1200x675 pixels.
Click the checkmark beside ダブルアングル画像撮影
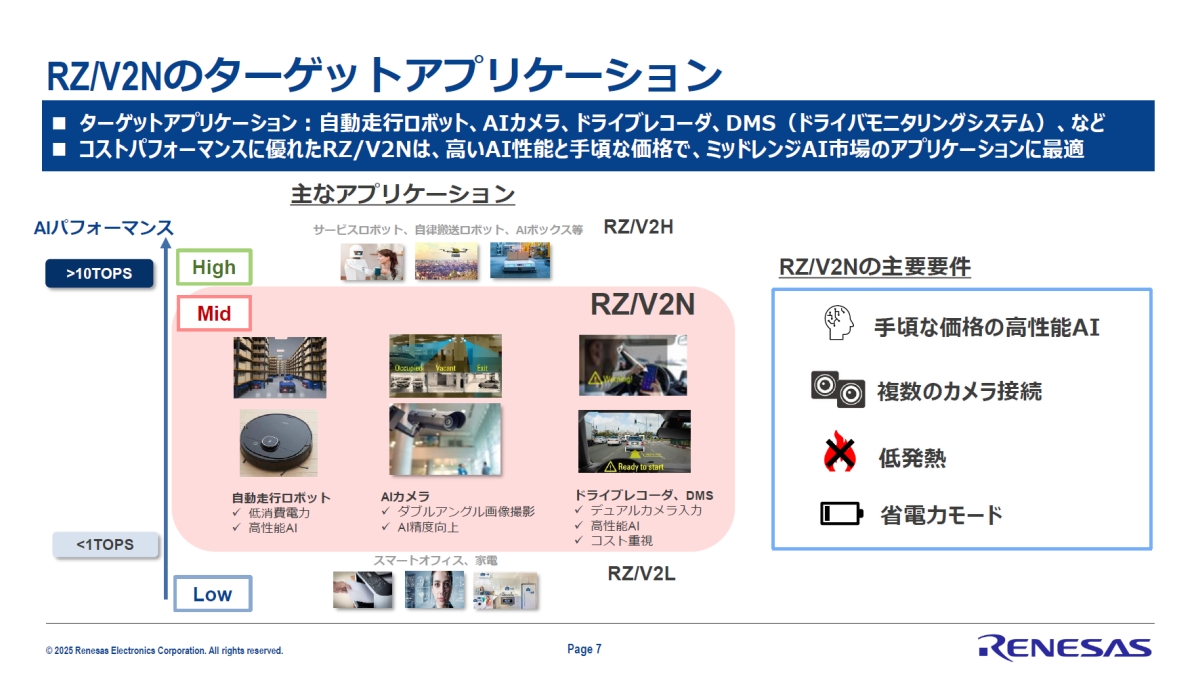tap(386, 511)
